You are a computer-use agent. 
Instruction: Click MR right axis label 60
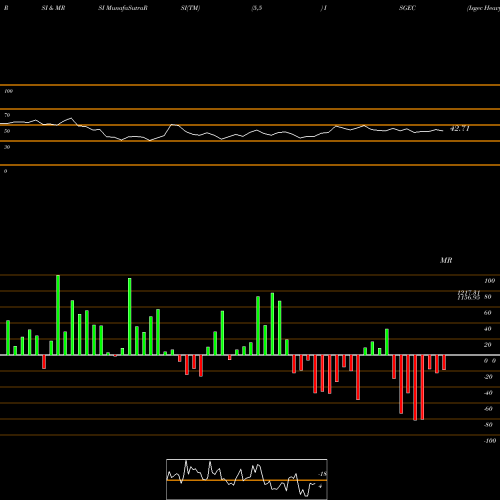[488, 313]
